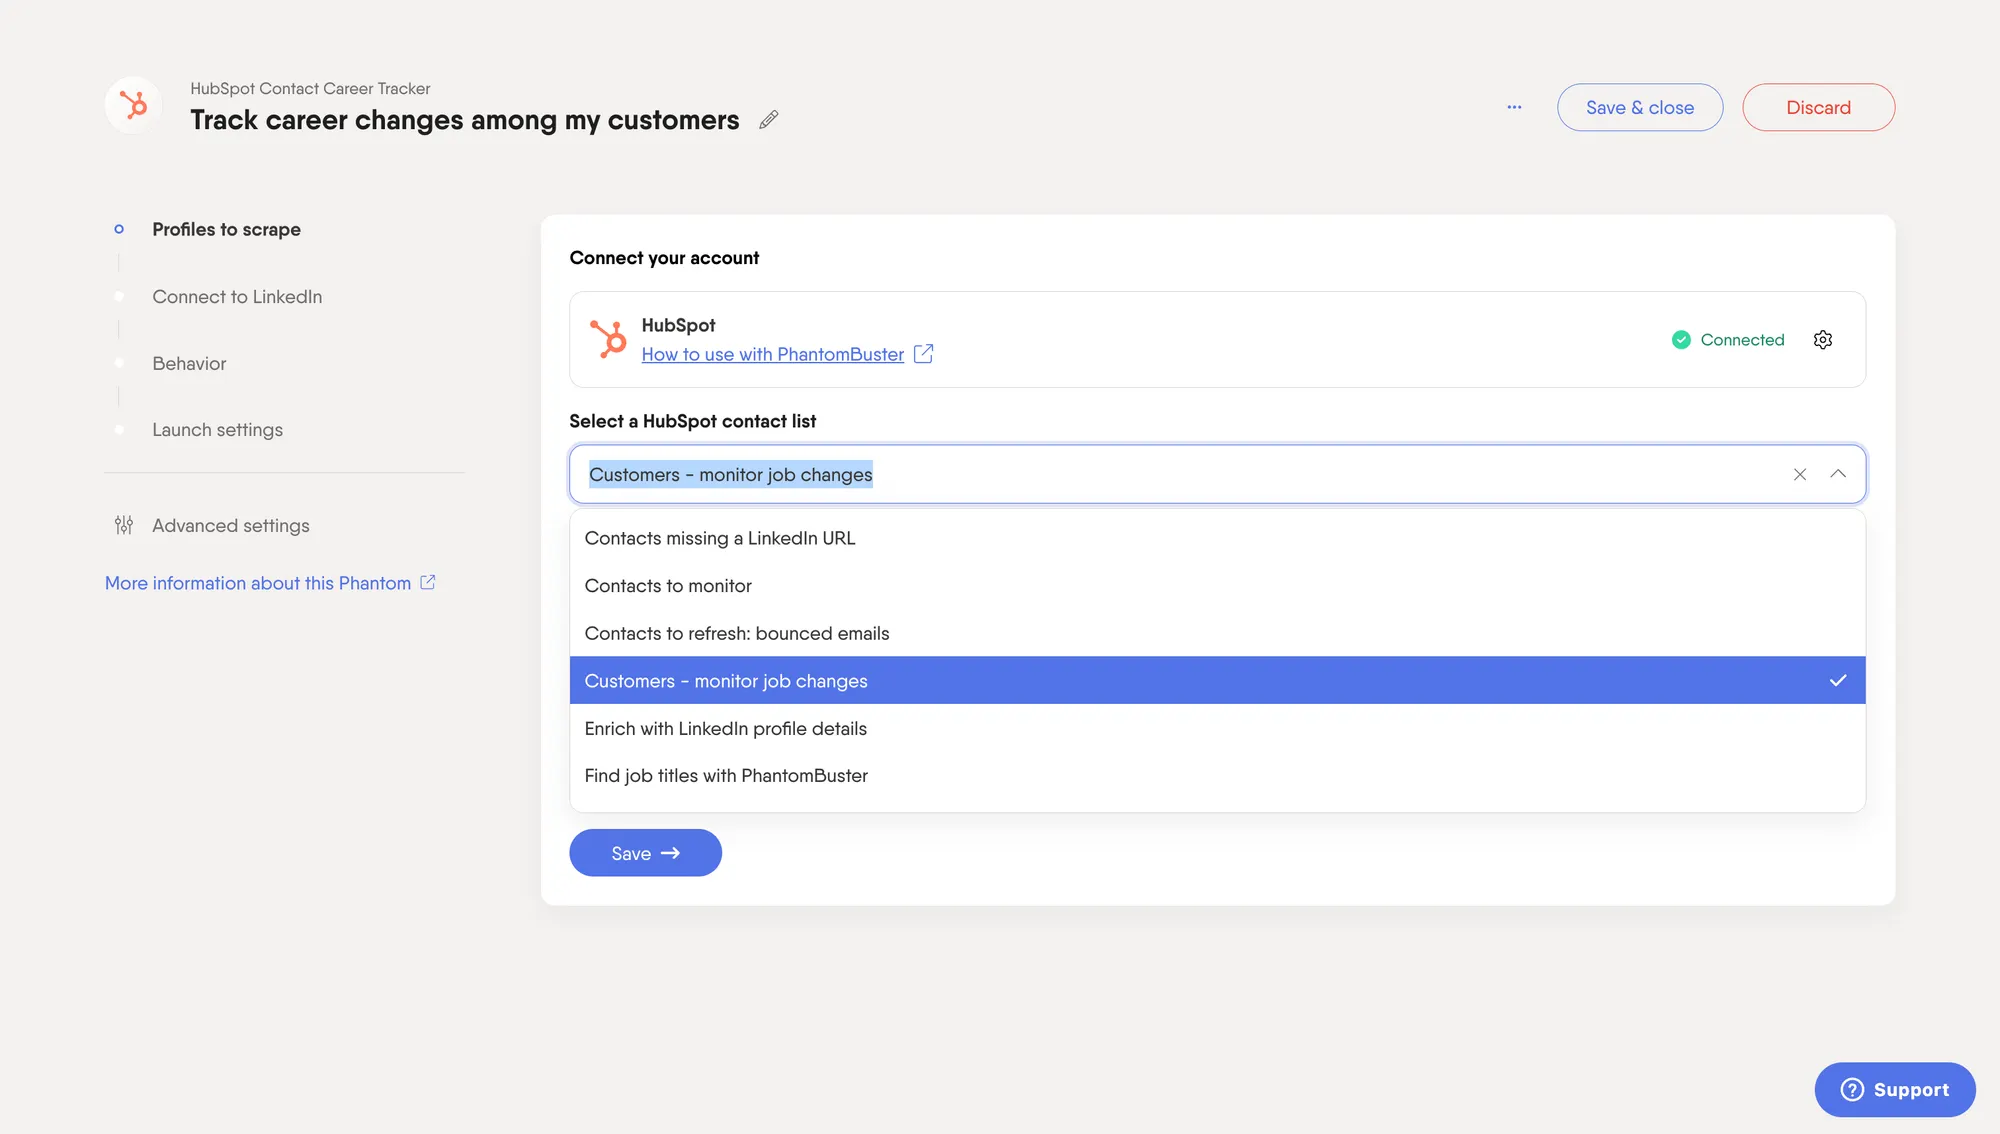
Task: Click the HubSpot logo at top left
Action: tap(133, 105)
